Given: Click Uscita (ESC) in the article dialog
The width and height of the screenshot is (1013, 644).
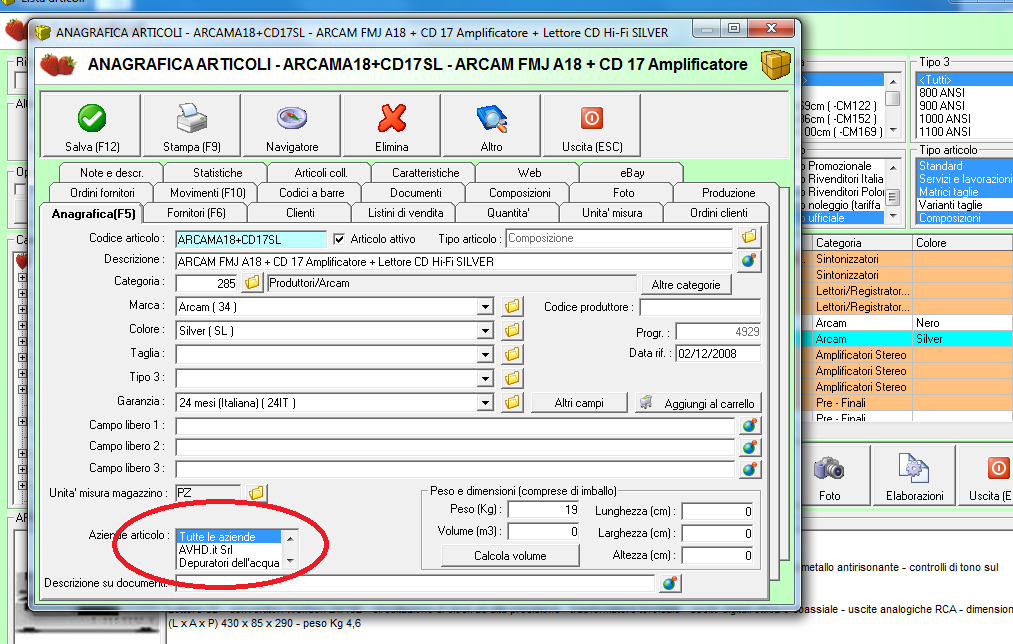Looking at the screenshot, I should coord(592,125).
